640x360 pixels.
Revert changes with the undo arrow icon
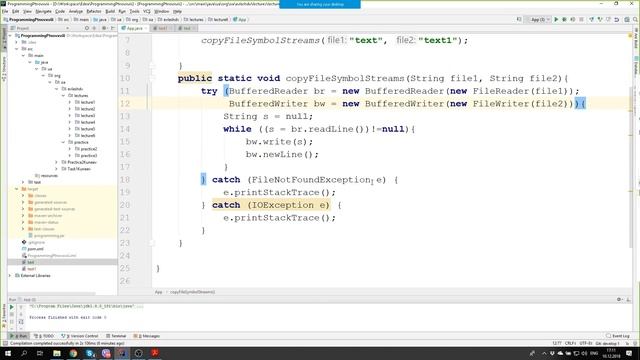tap(617, 19)
